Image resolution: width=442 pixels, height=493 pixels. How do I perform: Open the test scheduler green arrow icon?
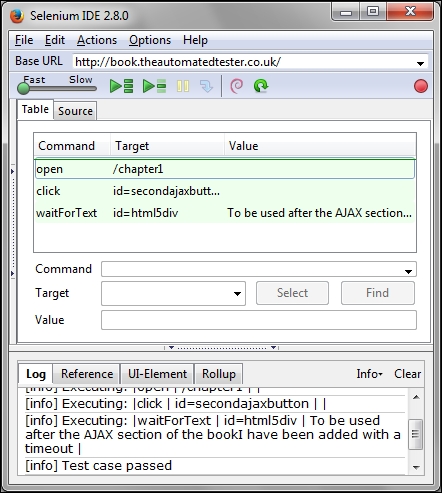point(261,86)
